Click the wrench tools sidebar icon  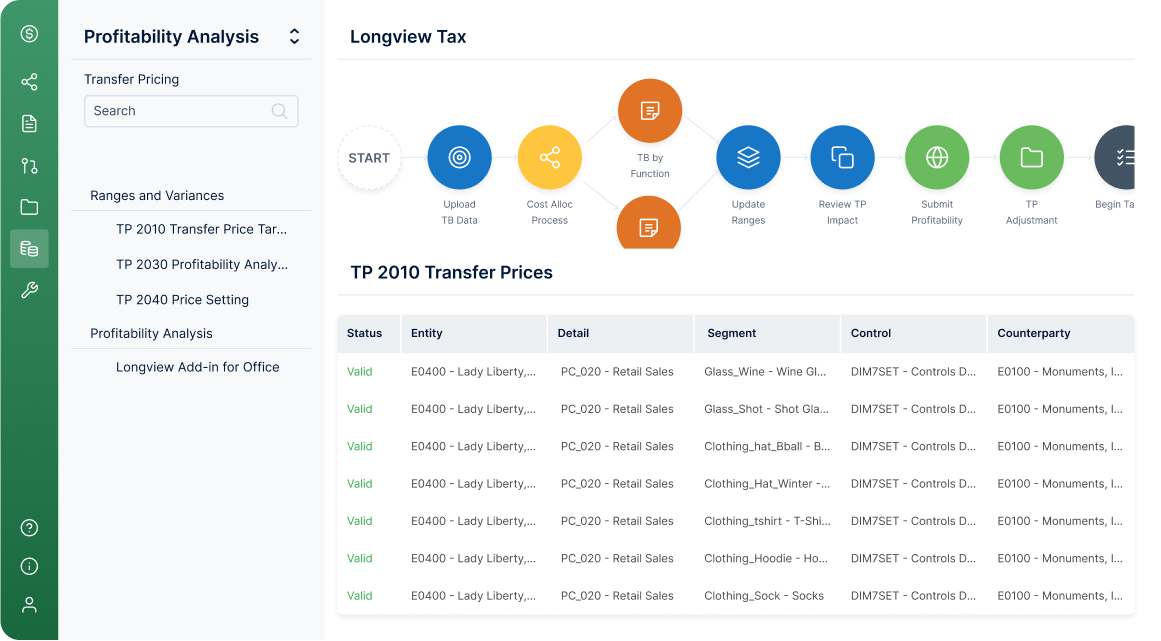point(29,290)
